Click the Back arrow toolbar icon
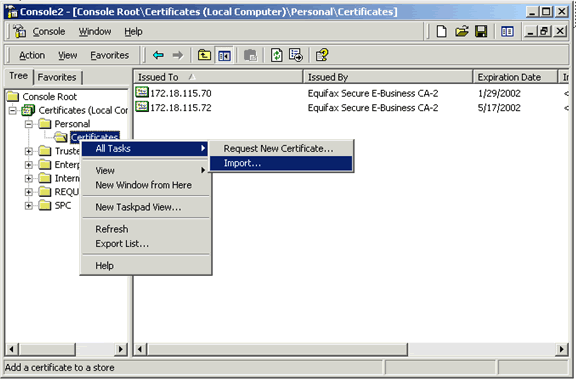This screenshot has width=576, height=380. [x=158, y=55]
